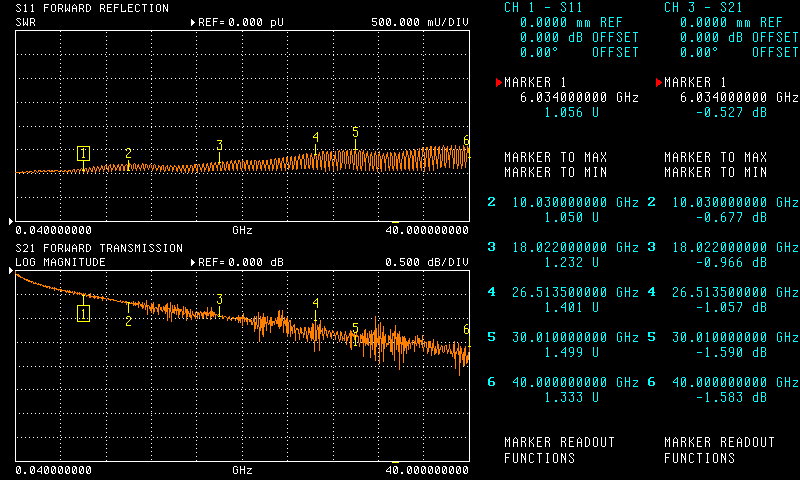This screenshot has height=480, width=800.
Task: Open MARKER READOUT FUNCTIONS for CH 1
Action: click(559, 450)
